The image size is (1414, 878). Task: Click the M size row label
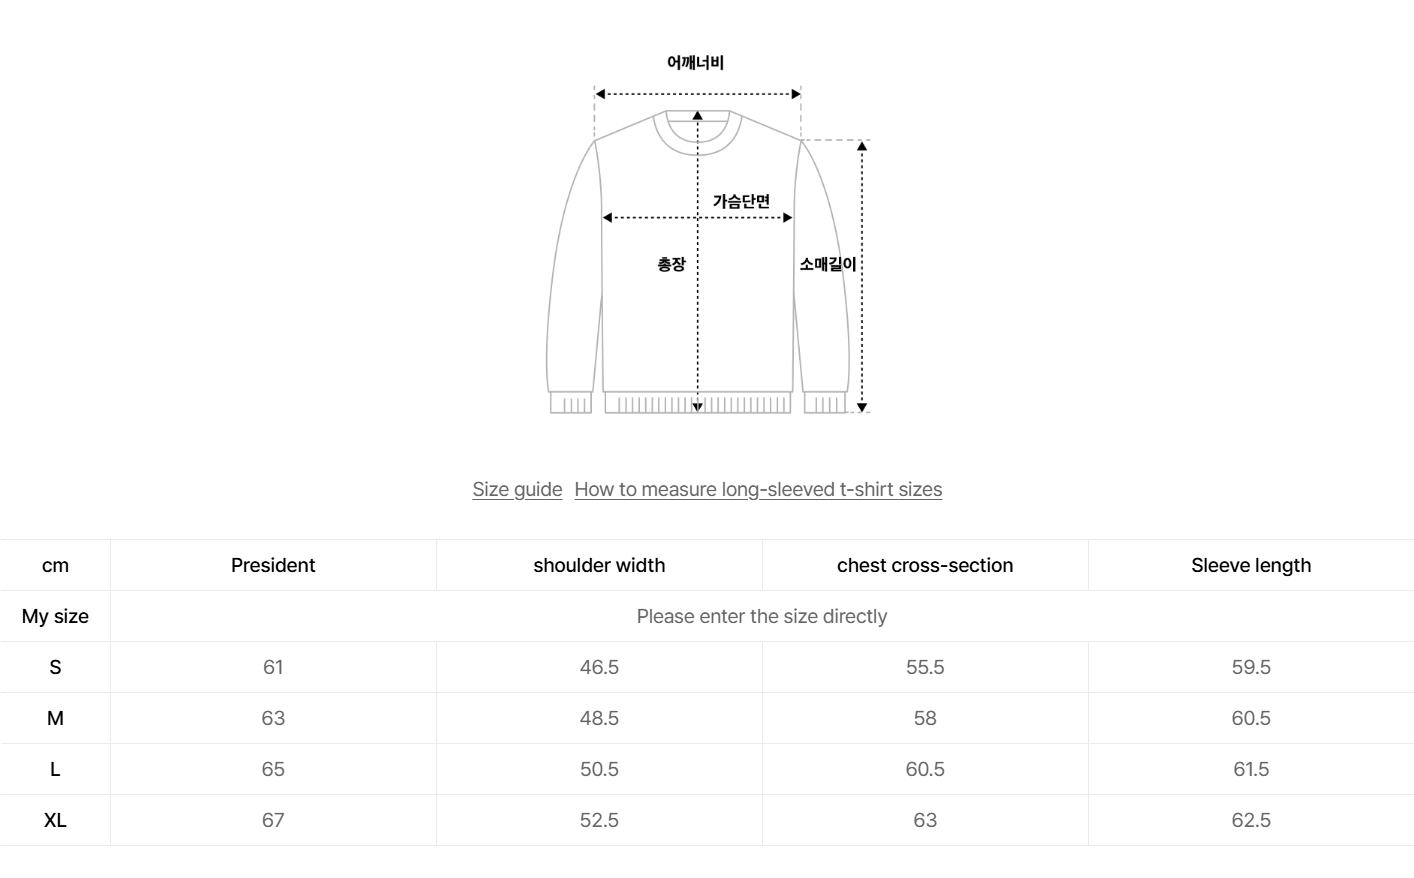[x=55, y=718]
